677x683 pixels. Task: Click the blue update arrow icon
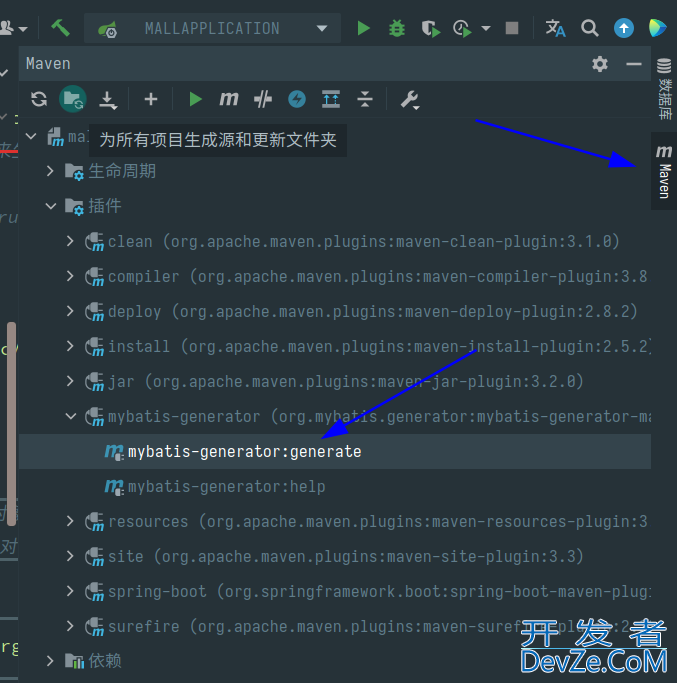(x=623, y=28)
